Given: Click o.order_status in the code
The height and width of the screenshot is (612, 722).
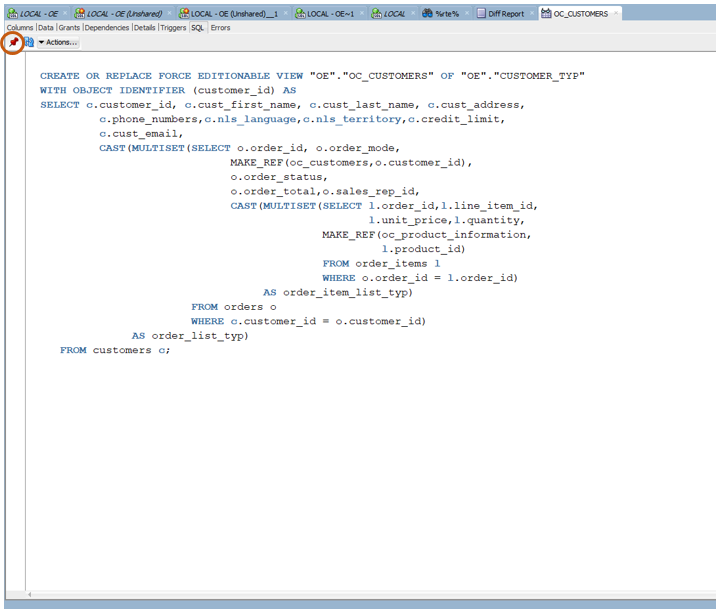Looking at the screenshot, I should pyautogui.click(x=276, y=177).
